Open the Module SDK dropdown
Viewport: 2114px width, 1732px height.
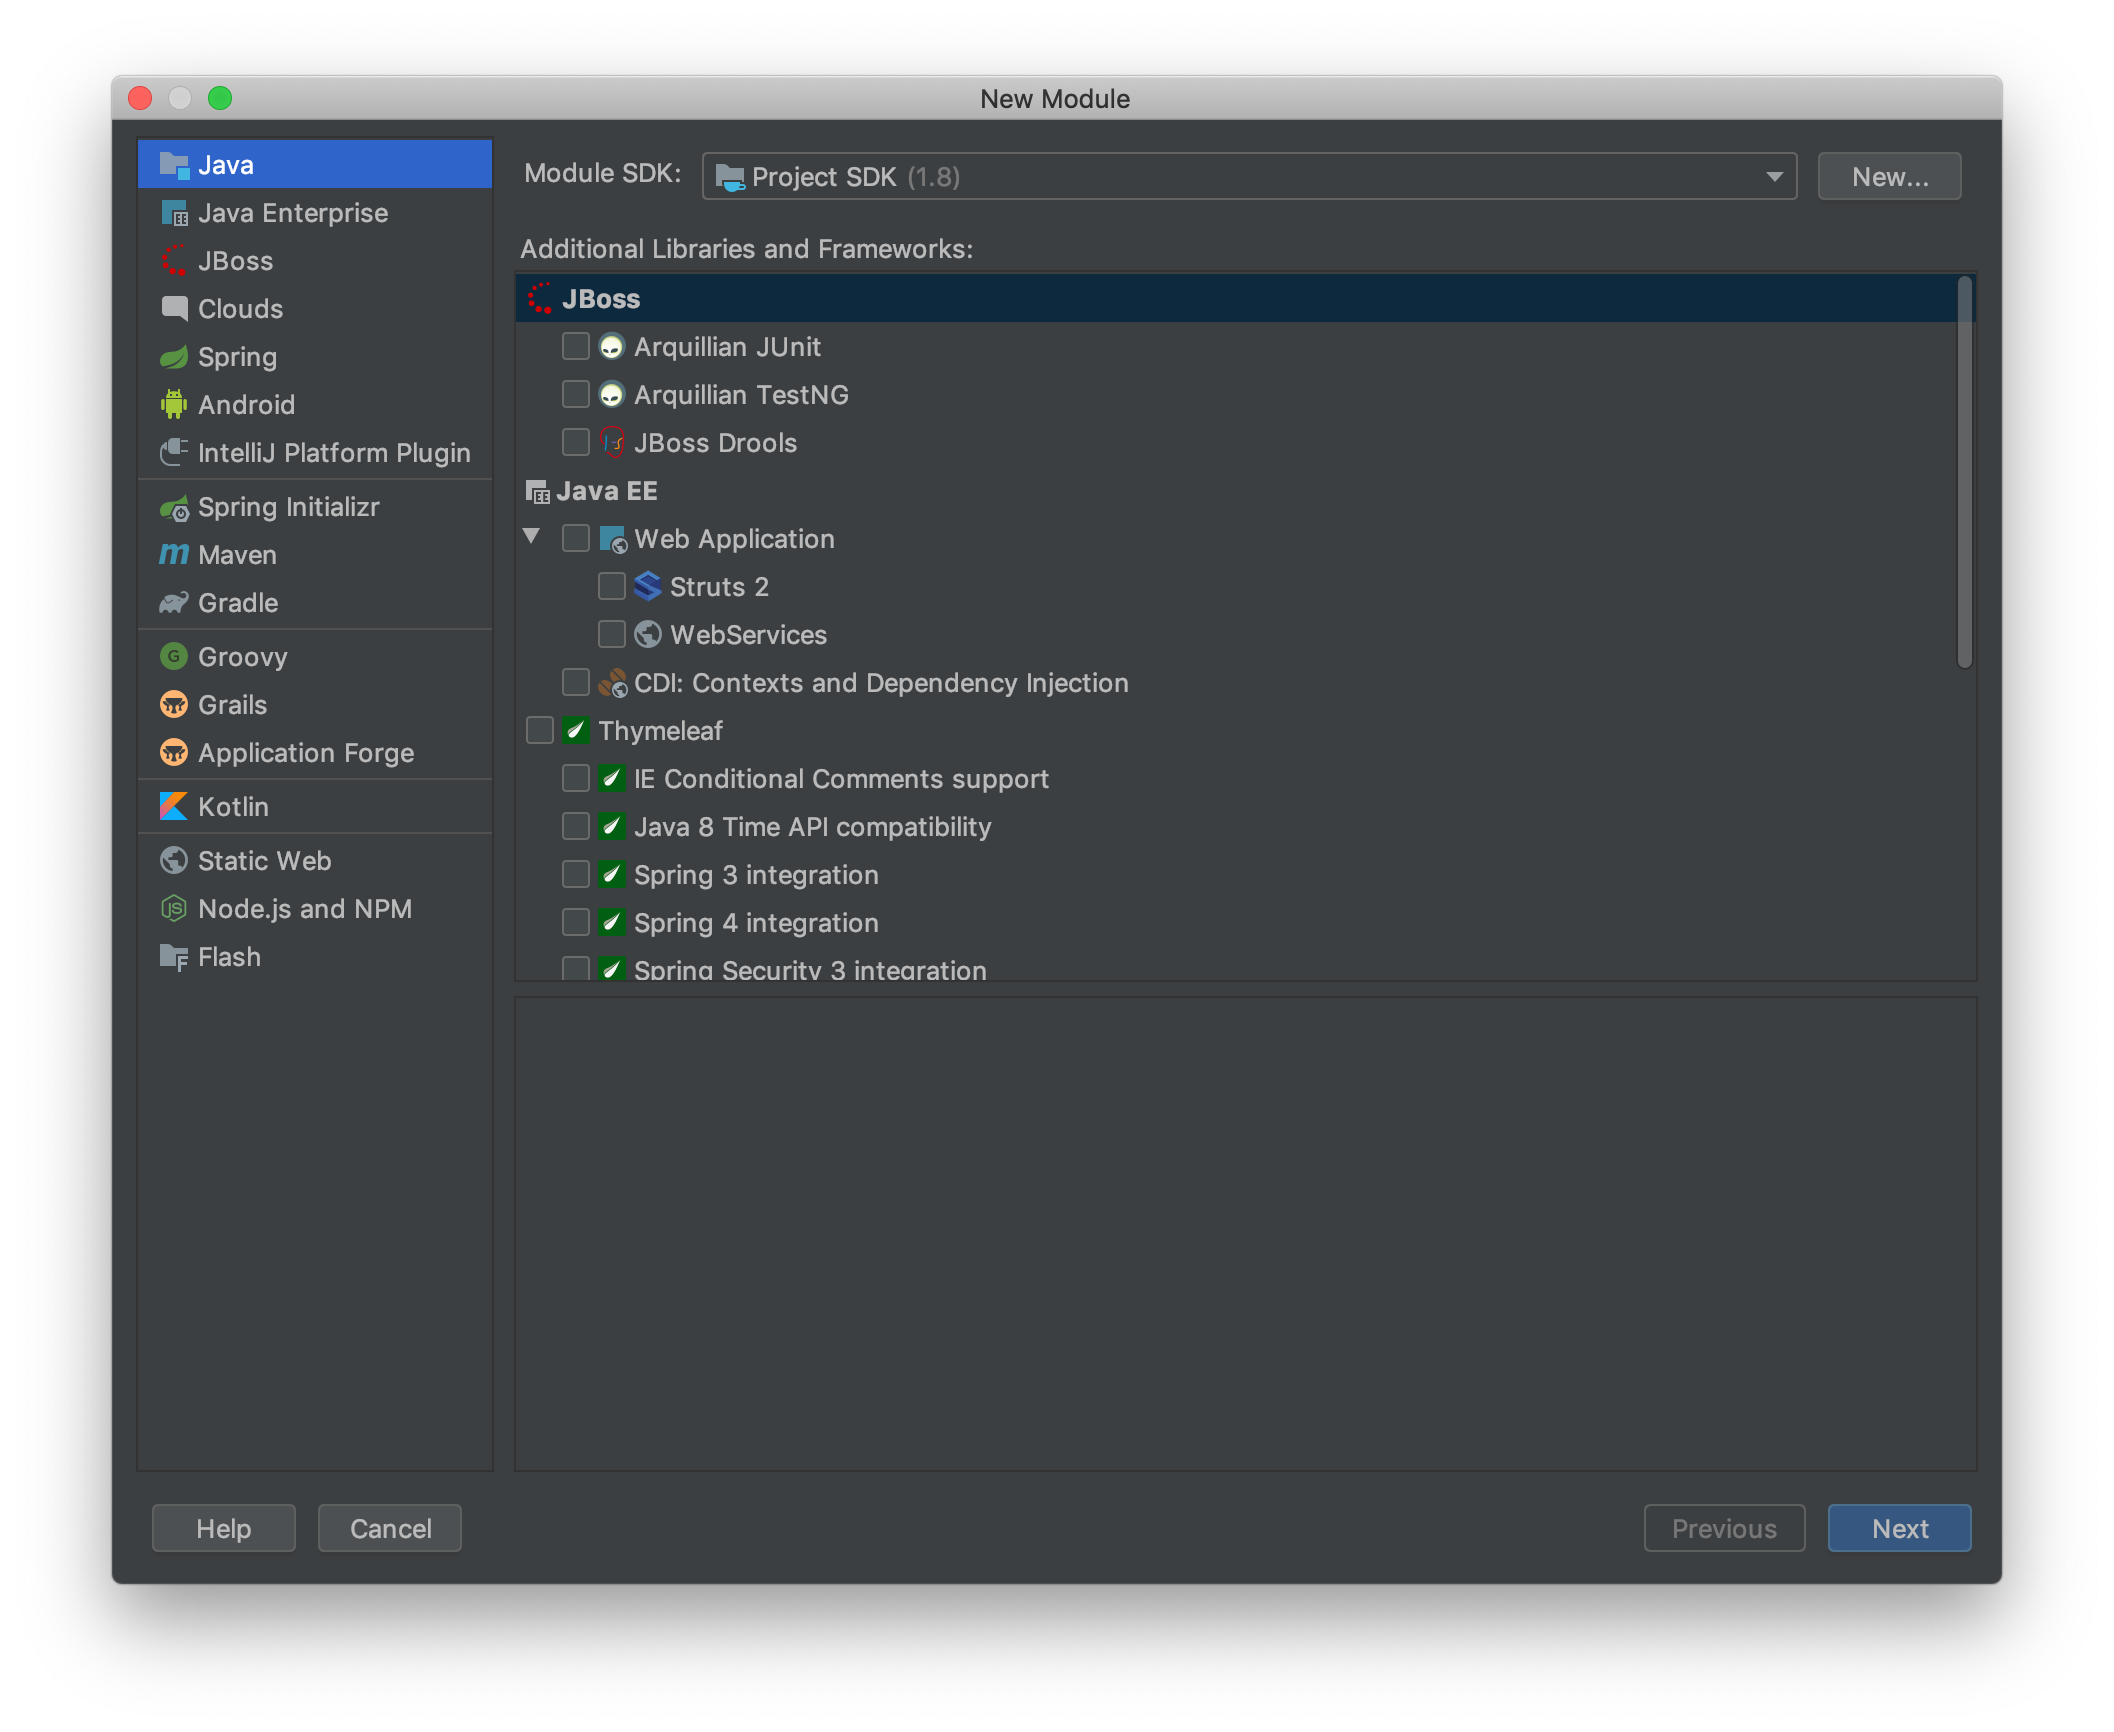pos(1248,177)
